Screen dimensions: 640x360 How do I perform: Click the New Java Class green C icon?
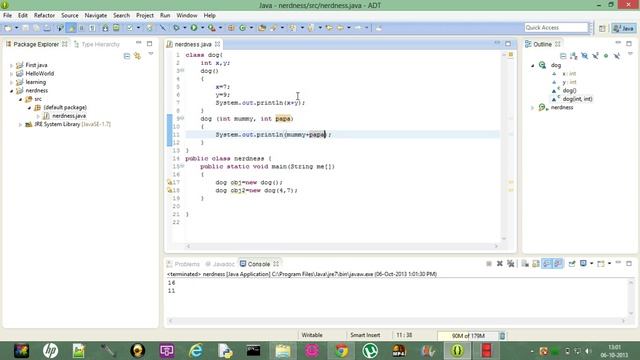pos(242,28)
